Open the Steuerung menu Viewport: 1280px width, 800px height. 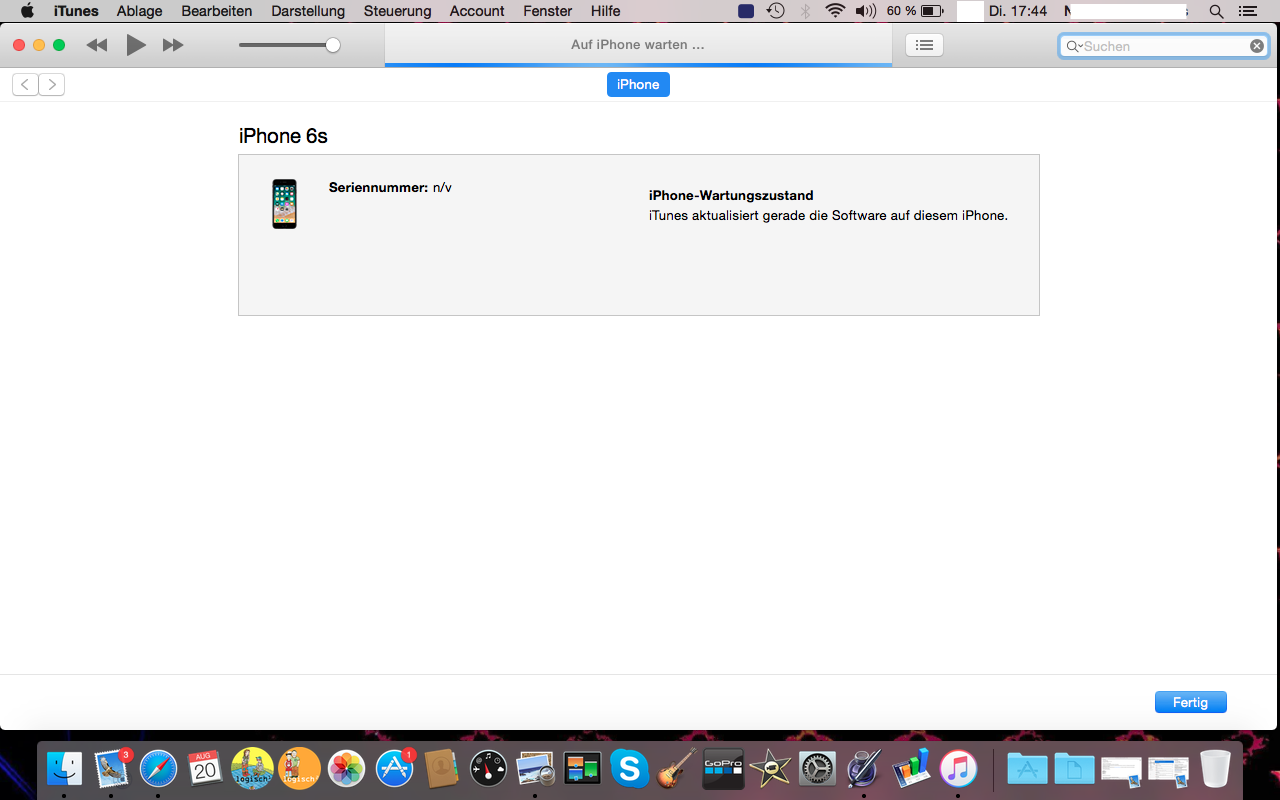click(398, 11)
